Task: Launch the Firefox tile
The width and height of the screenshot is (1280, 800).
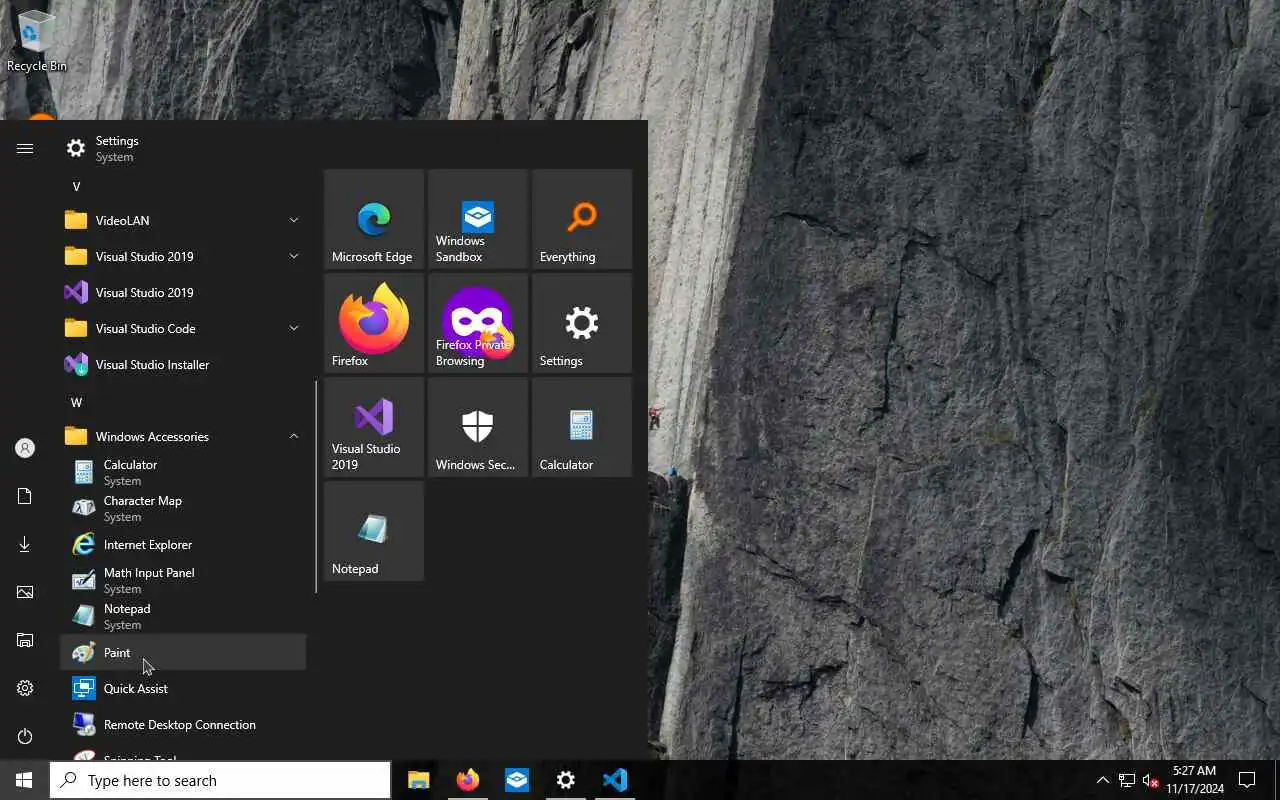Action: point(373,323)
